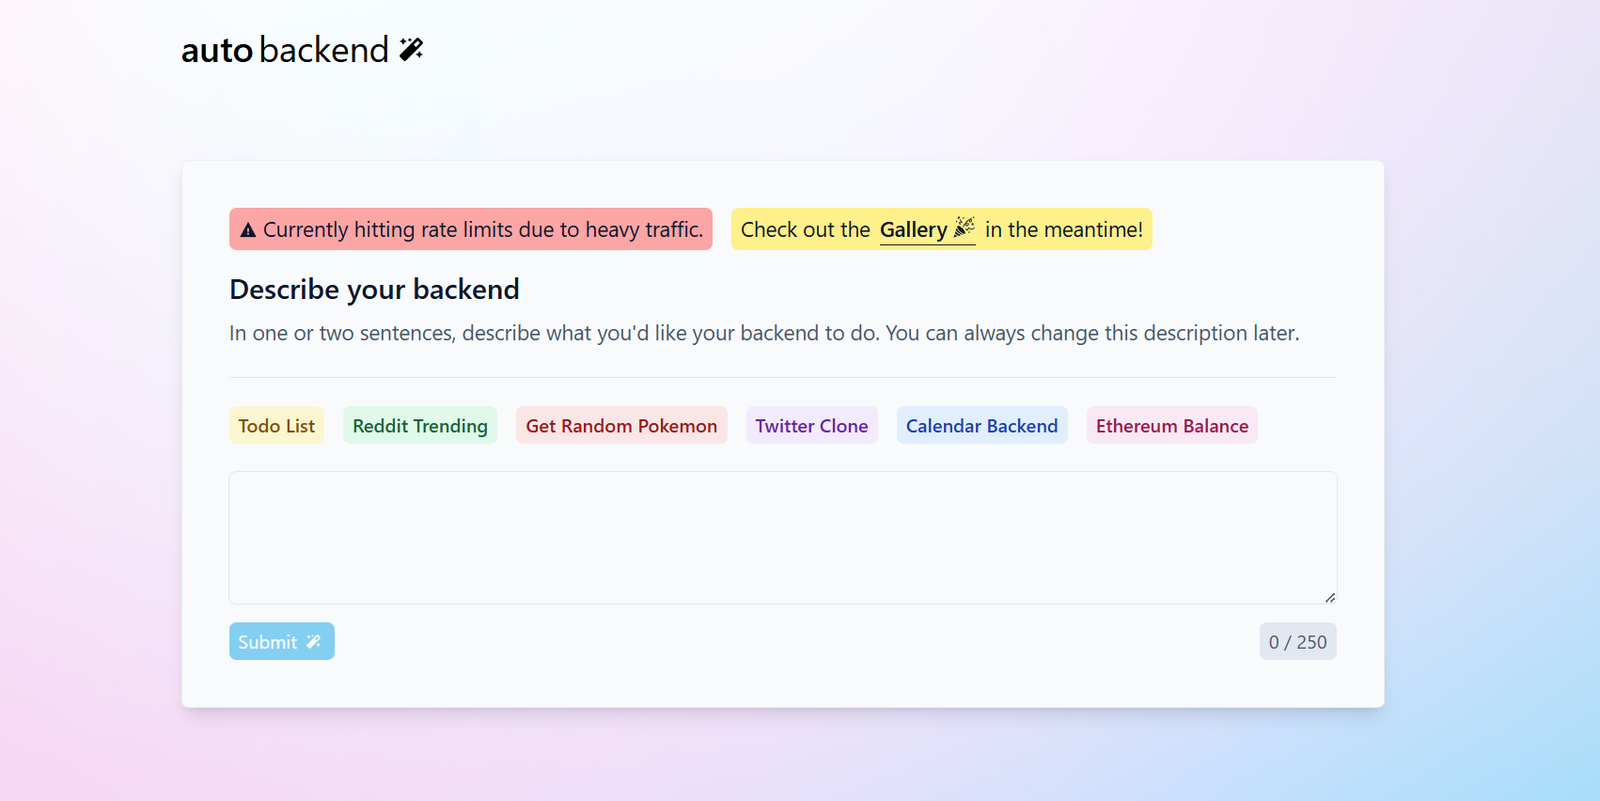Screen dimensions: 1600x801
Task: Click the warning triangle icon in the red banner
Action: pyautogui.click(x=248, y=230)
